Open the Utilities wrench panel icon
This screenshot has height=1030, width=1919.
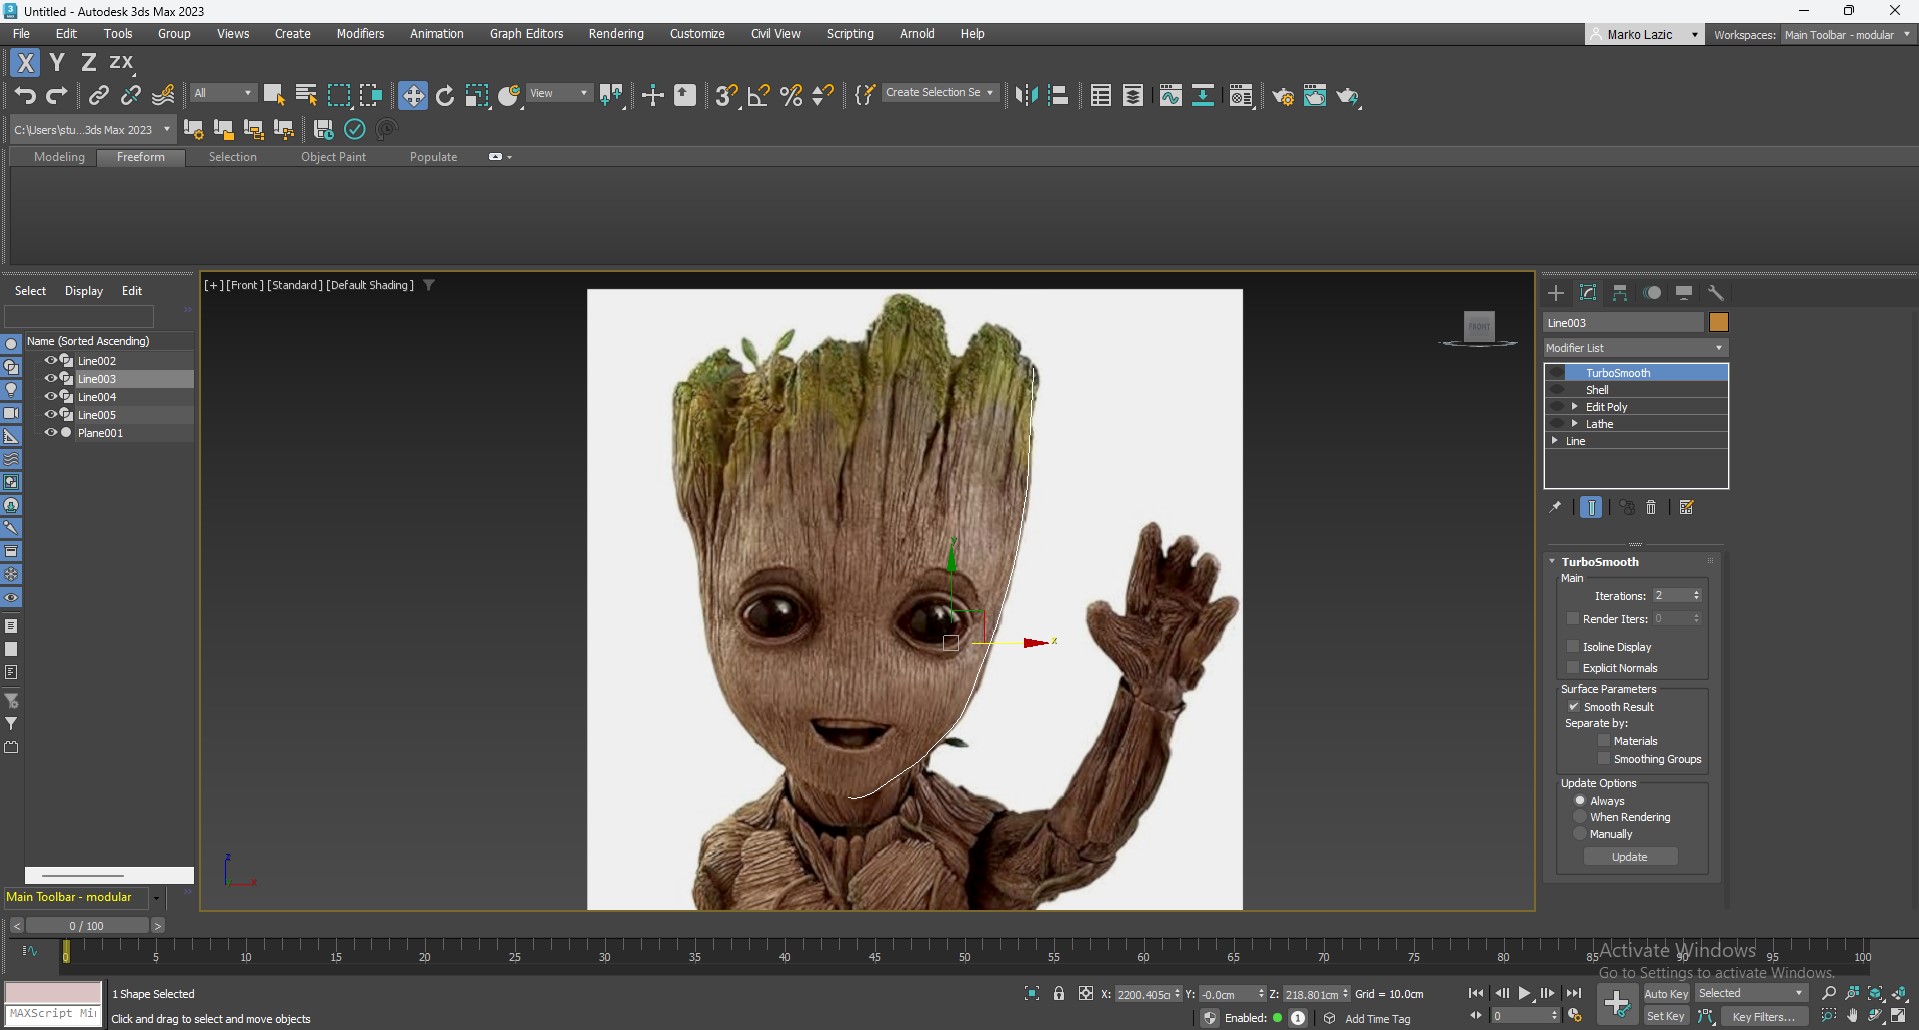click(1716, 293)
